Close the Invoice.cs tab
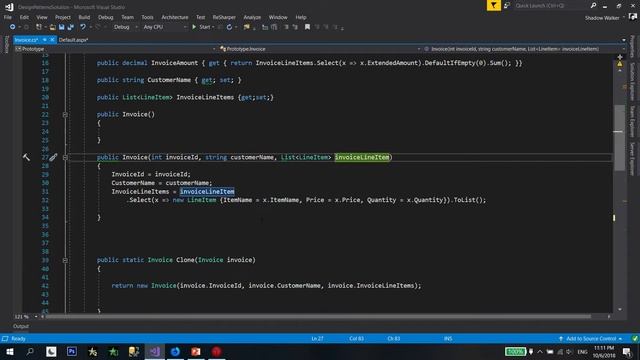Viewport: 640px width, 360px height. 52,40
